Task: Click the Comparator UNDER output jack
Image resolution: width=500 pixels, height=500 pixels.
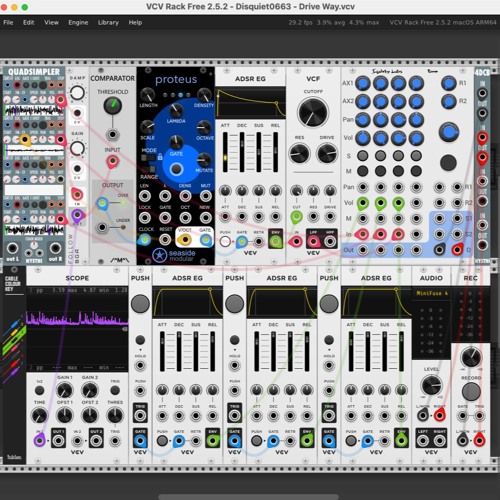Action: coord(102,228)
